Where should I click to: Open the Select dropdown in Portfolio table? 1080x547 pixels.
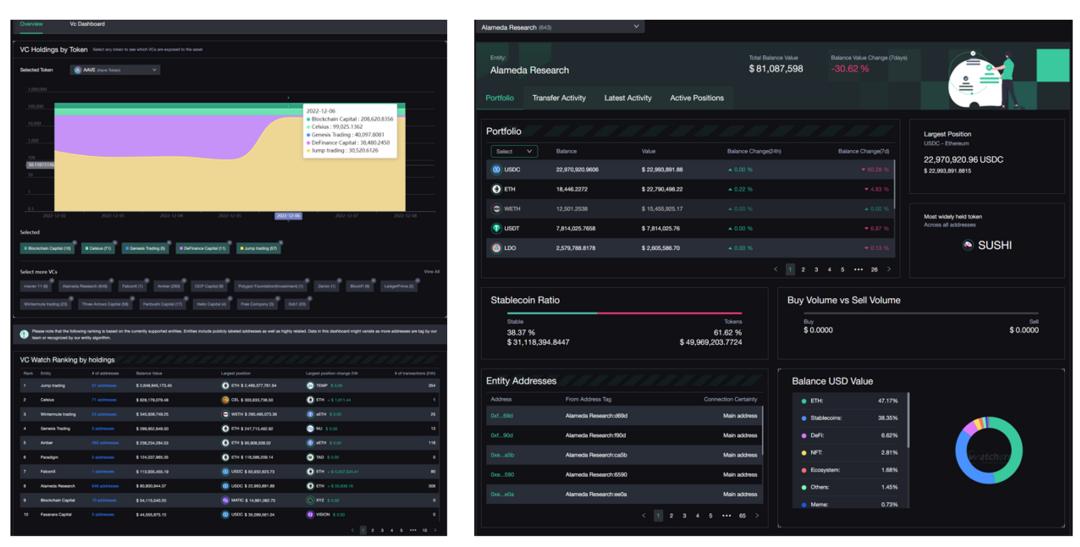click(514, 151)
